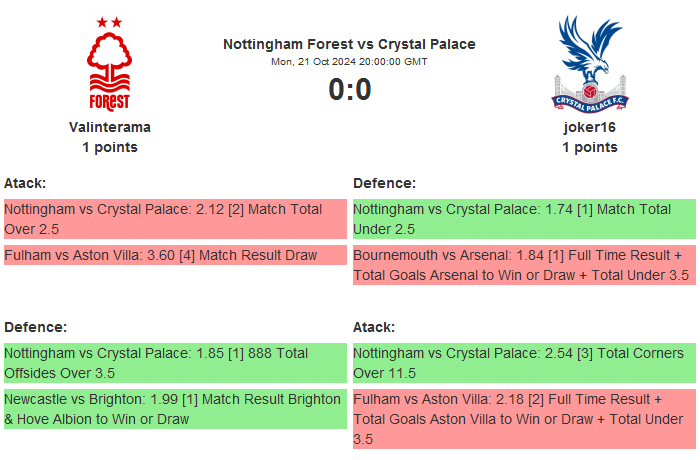700x460 pixels.
Task: Click the 0:0 match score
Action: tap(349, 90)
